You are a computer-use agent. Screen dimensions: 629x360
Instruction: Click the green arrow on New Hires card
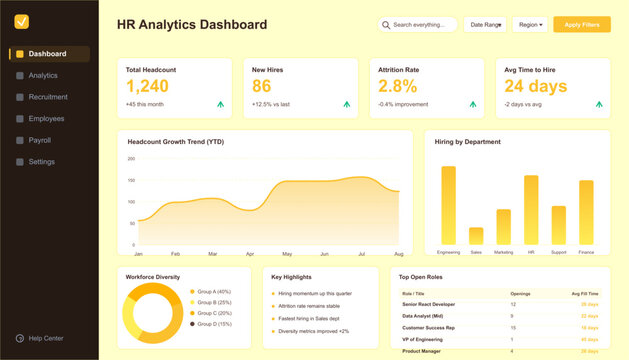click(x=347, y=104)
